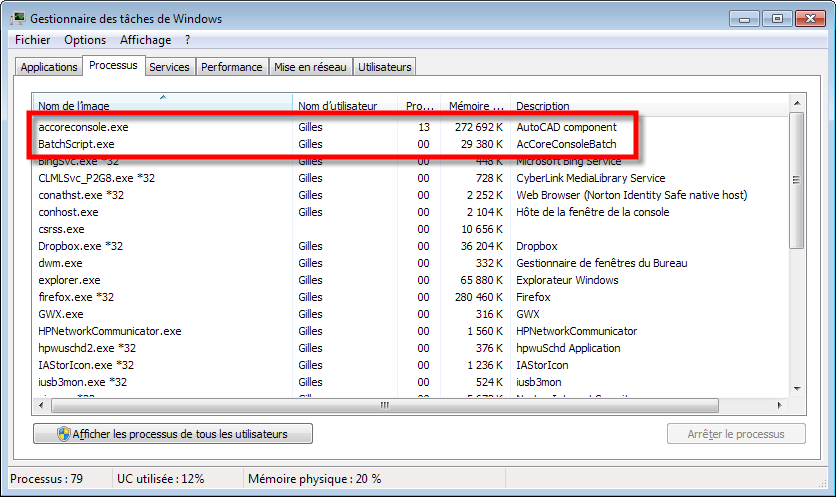Select the BatchScript.exe process row
Image resolution: width=836 pixels, height=497 pixels.
[x=411, y=144]
